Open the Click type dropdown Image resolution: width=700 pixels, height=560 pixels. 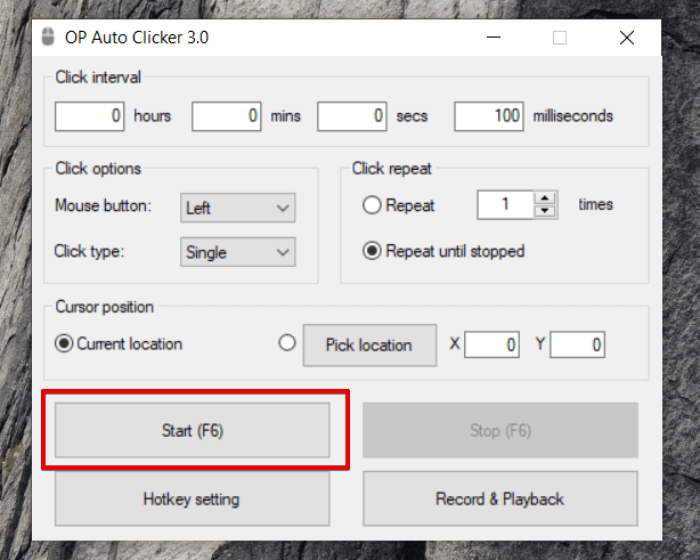point(238,252)
